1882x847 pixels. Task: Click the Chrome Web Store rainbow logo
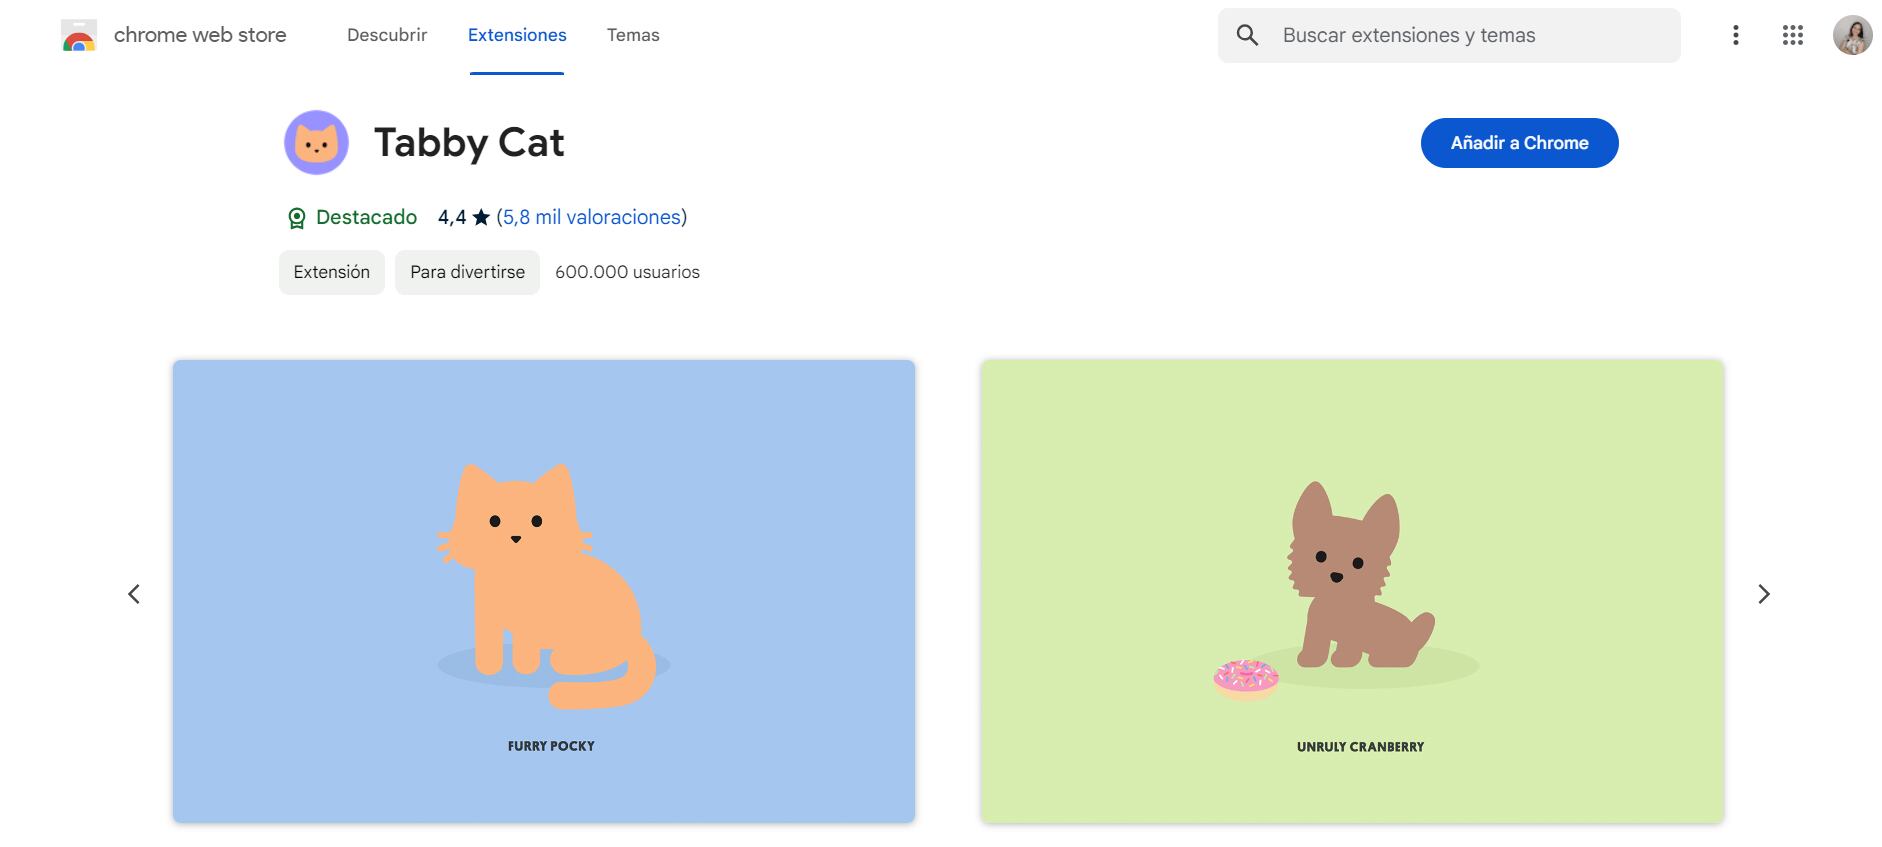tap(79, 36)
